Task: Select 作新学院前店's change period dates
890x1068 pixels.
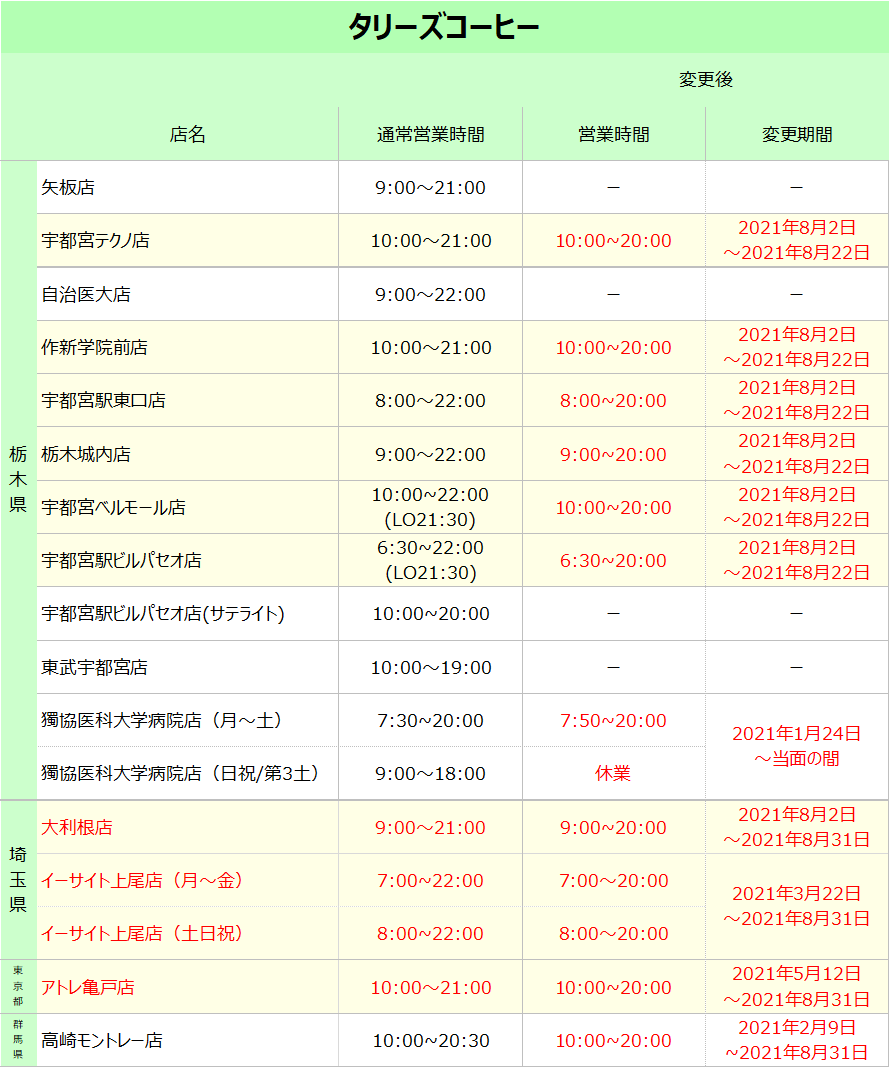Action: (797, 347)
